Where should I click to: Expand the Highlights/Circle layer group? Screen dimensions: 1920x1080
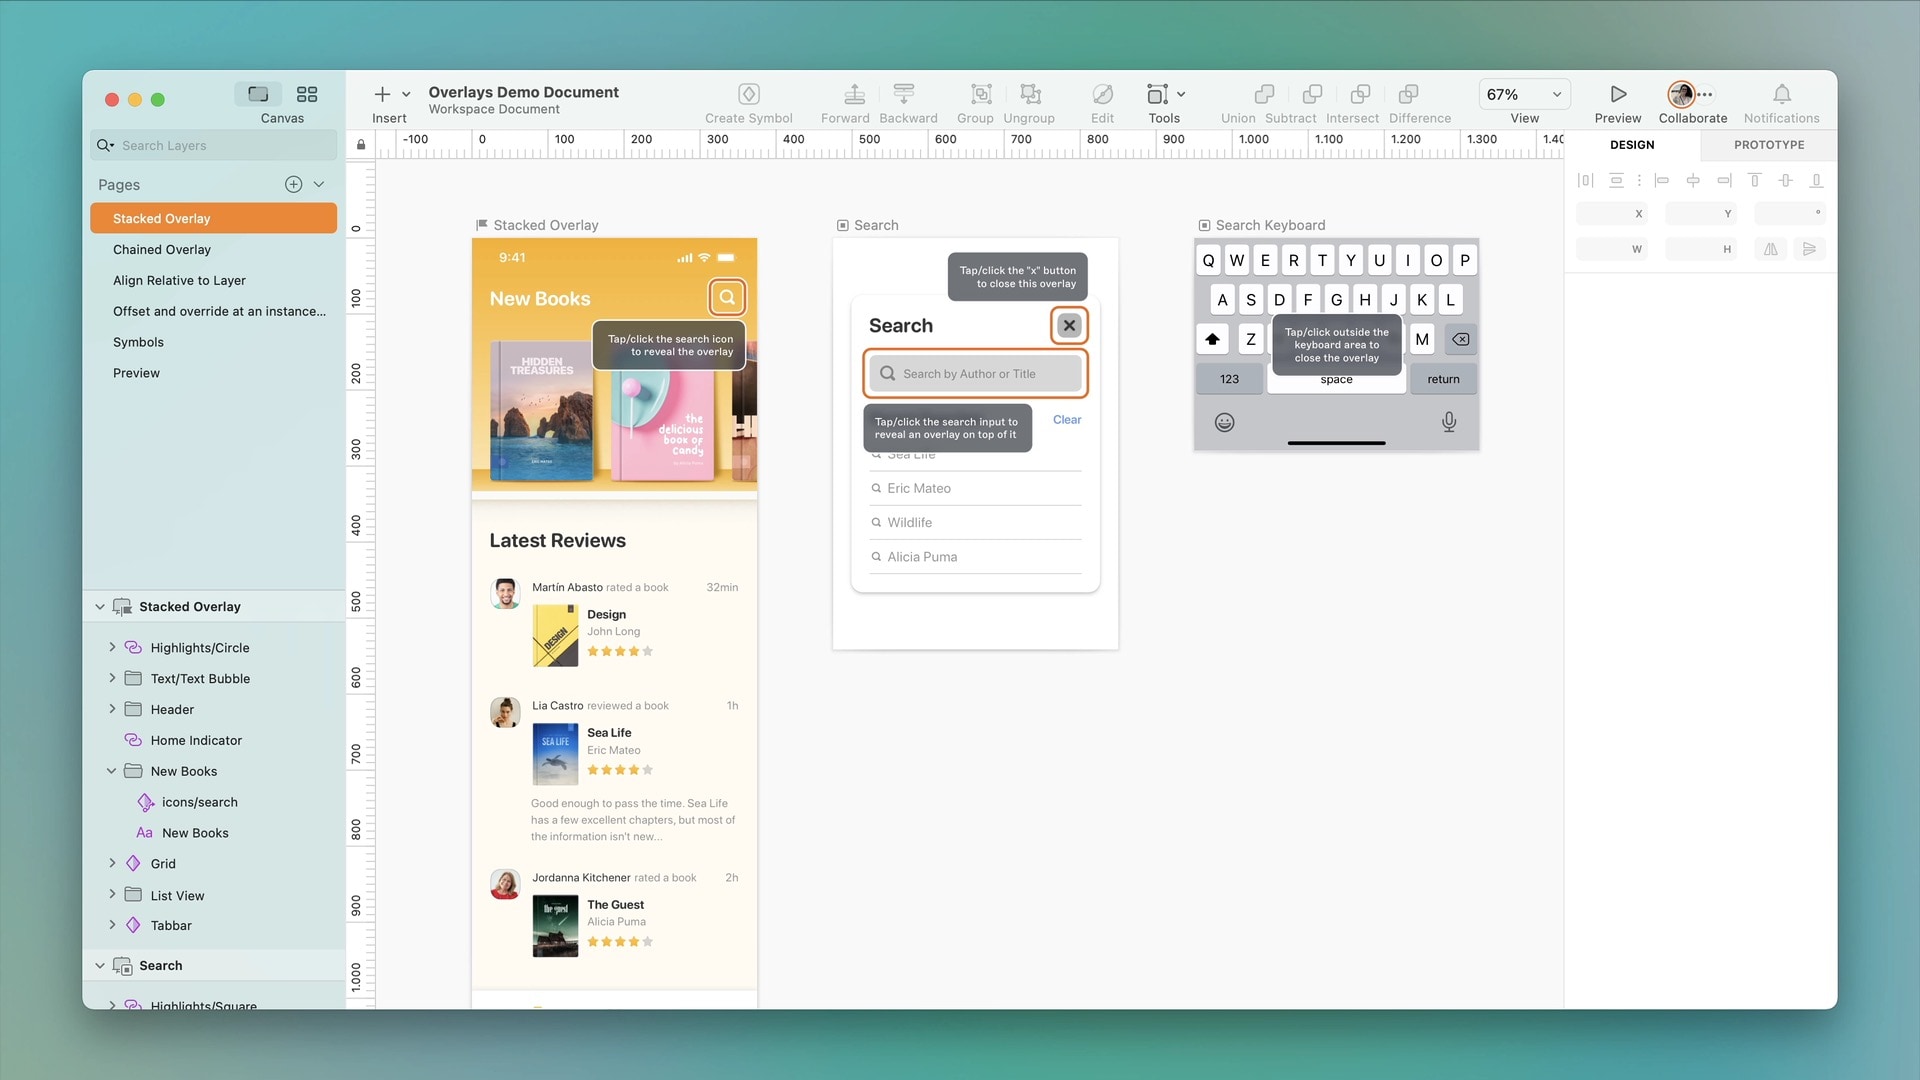(x=111, y=646)
